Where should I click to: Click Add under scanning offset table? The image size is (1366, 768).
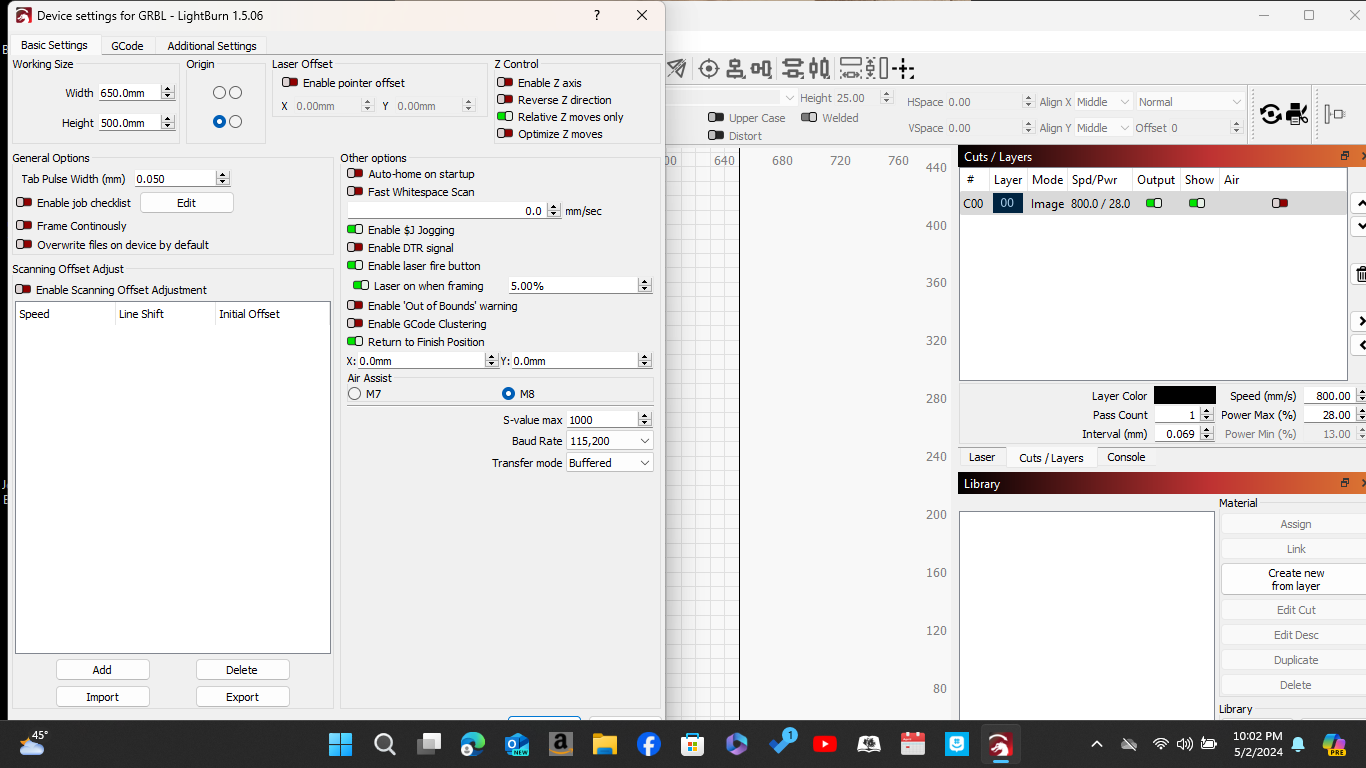102,670
